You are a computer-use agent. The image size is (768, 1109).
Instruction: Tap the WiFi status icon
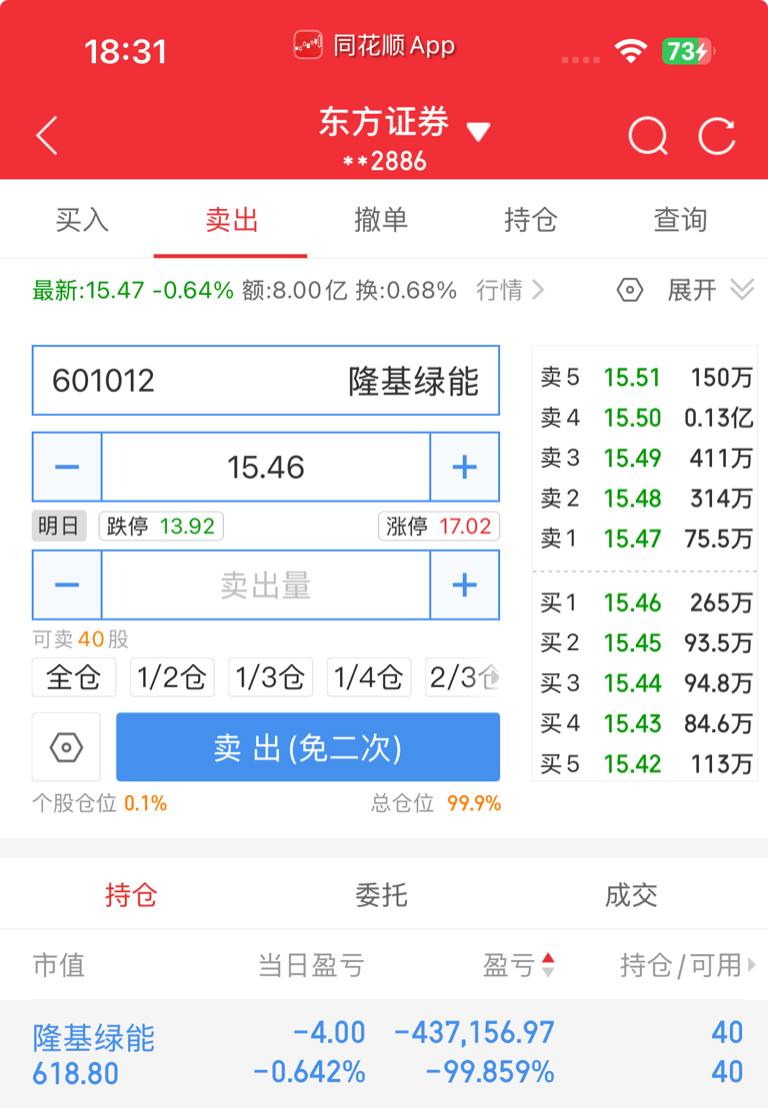pyautogui.click(x=630, y=51)
